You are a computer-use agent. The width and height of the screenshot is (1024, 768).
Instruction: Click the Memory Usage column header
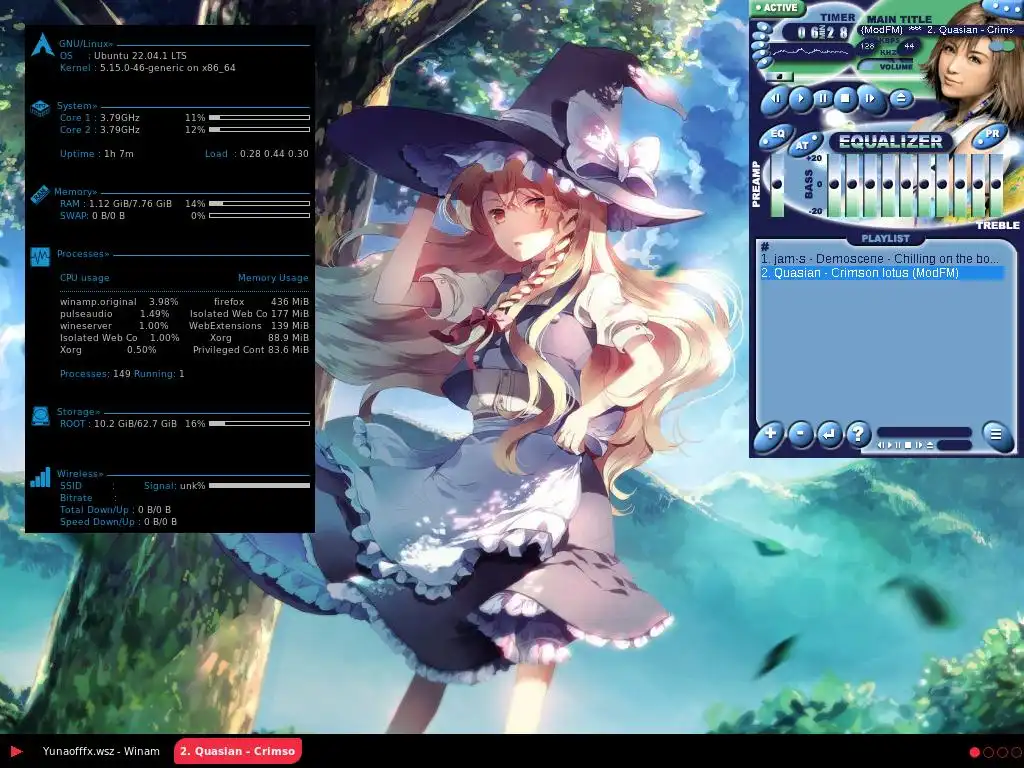click(x=273, y=278)
